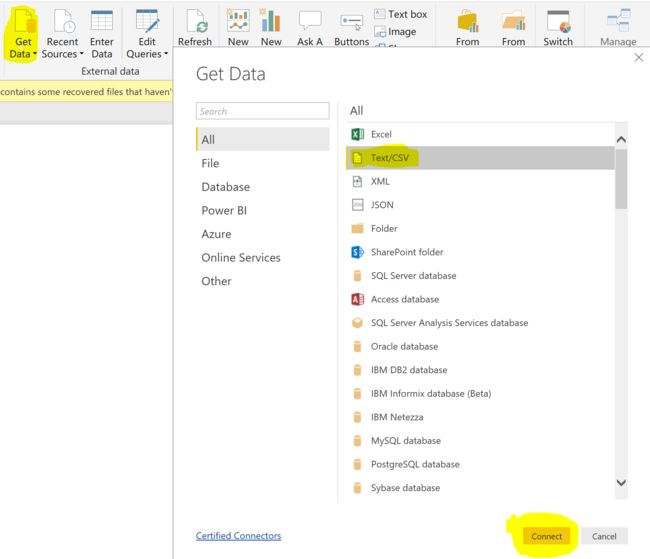Expand the Edit Queries dropdown arrow

click(166, 53)
